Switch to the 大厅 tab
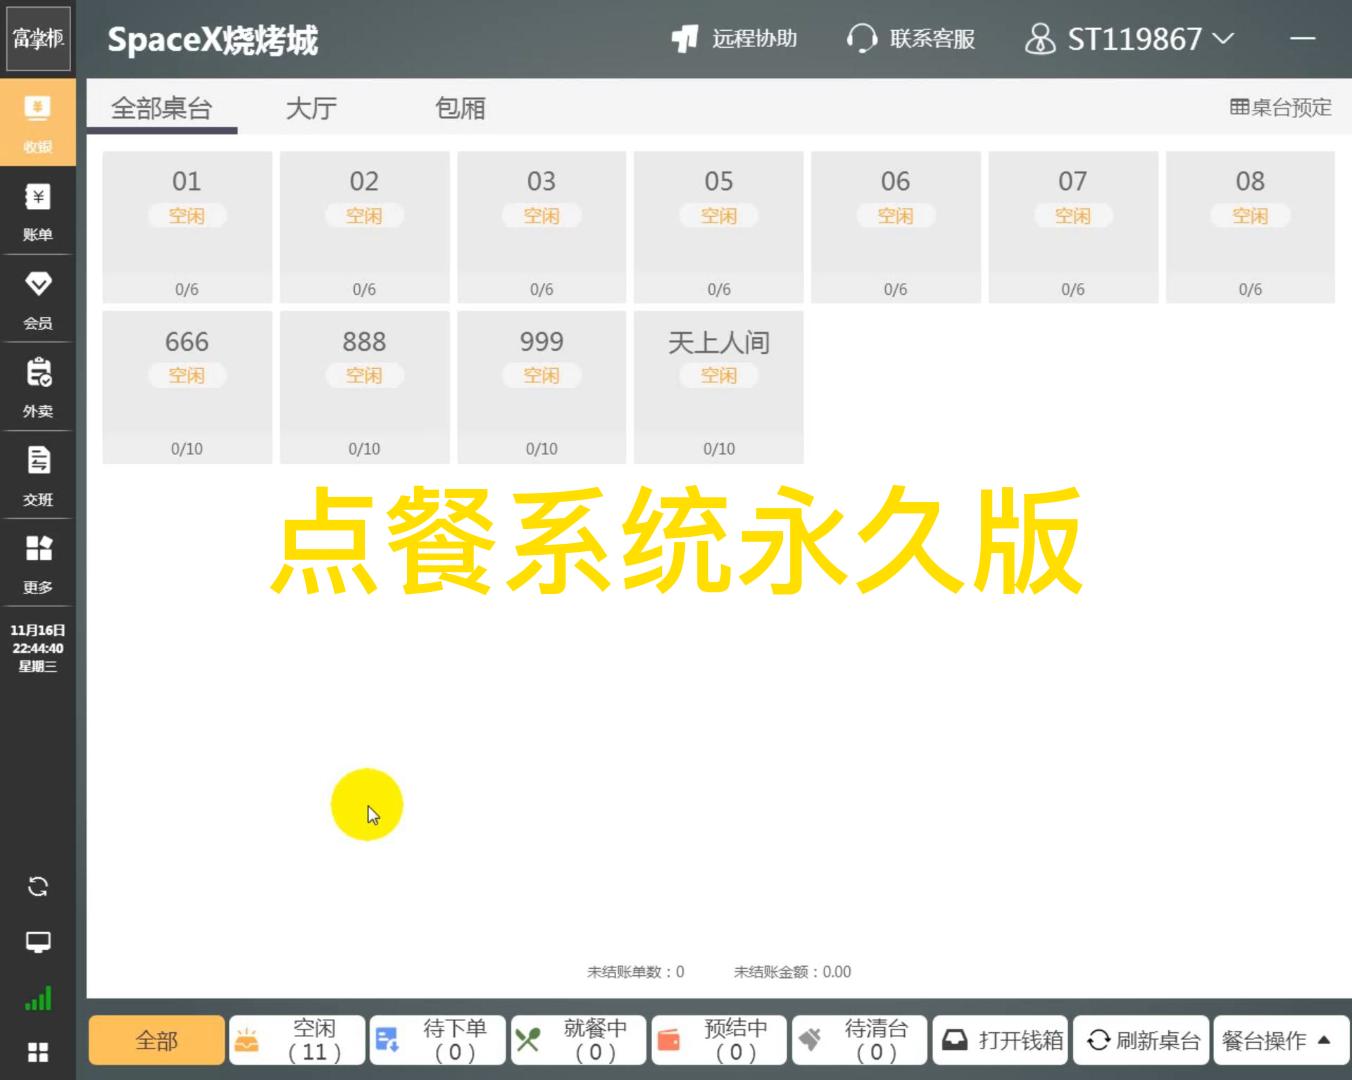The width and height of the screenshot is (1352, 1080). (311, 108)
